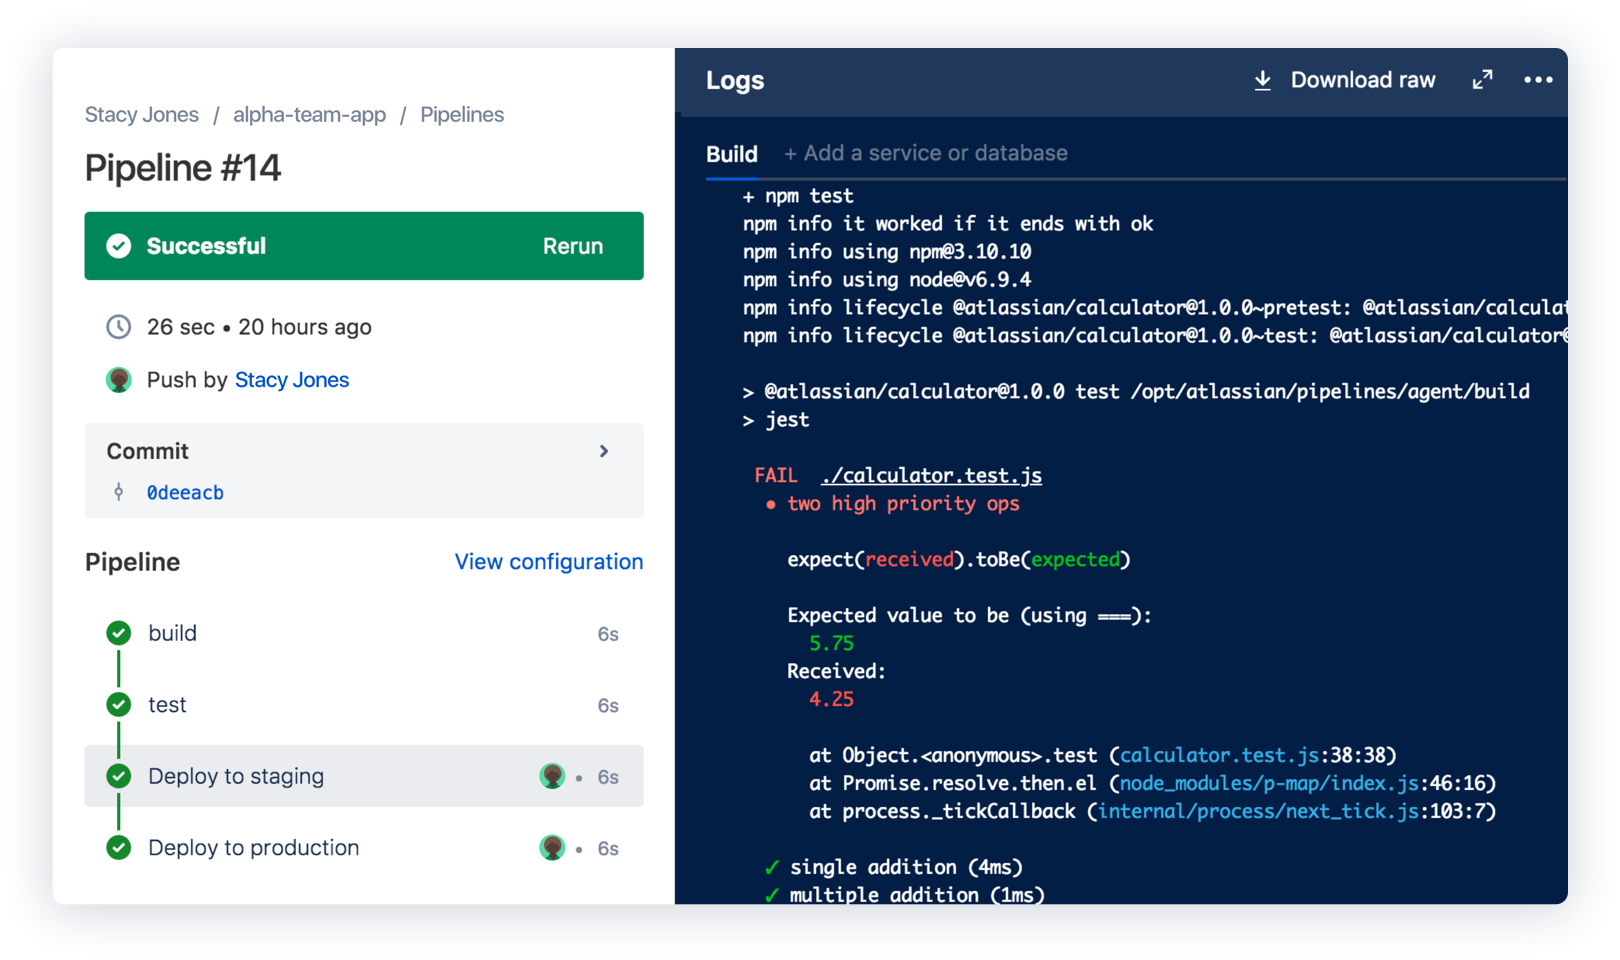This screenshot has width=1620, height=960.
Task: Expand the Commit panel chevron
Action: pos(604,451)
